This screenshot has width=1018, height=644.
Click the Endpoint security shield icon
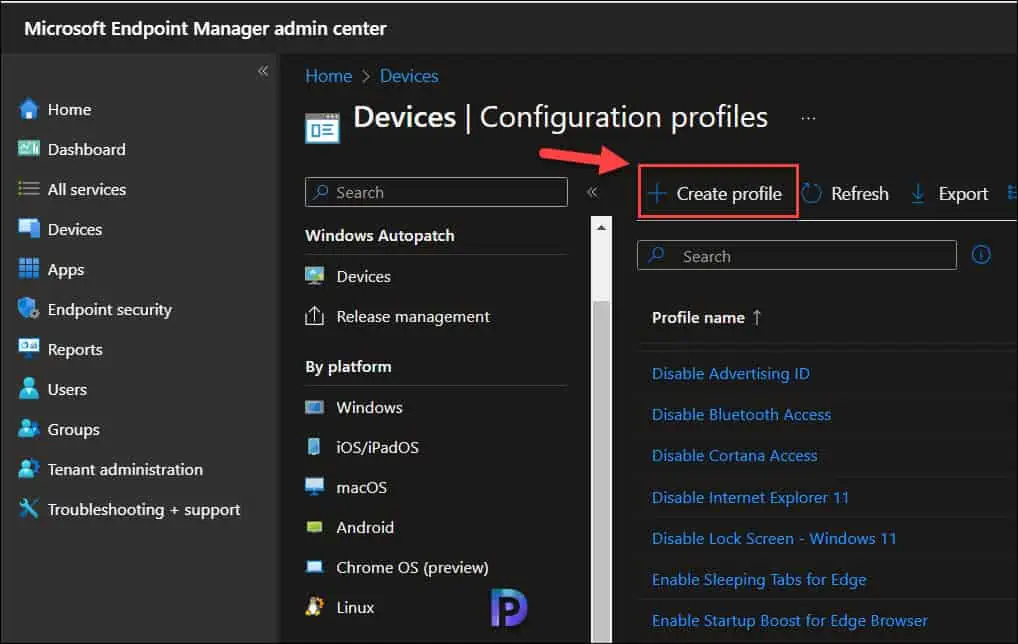click(x=29, y=309)
